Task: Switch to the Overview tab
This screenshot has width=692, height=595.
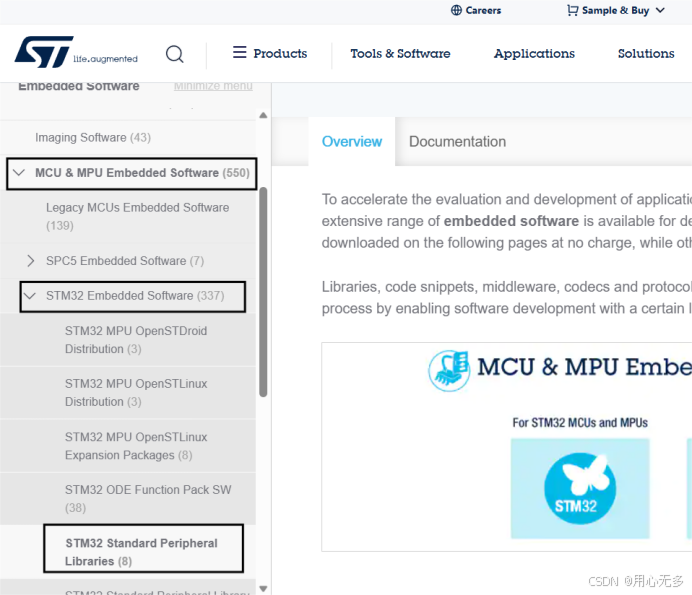Action: pos(352,141)
